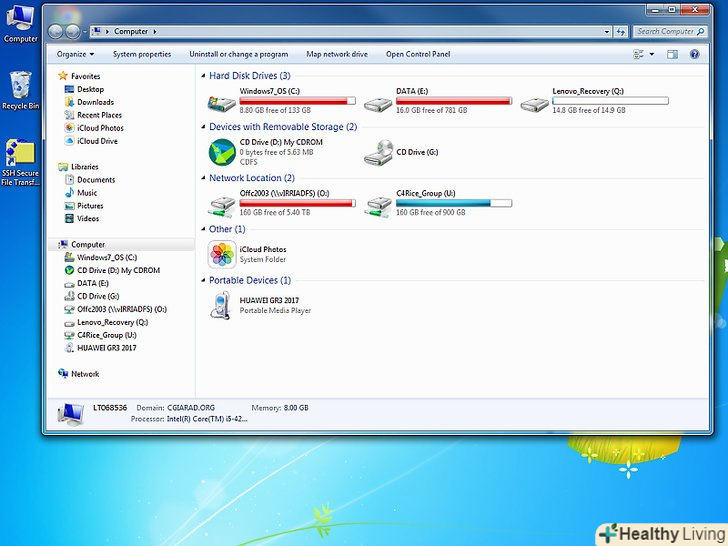
Task: Open C4Rice_Group (U:) network drive icon
Action: tap(378, 207)
